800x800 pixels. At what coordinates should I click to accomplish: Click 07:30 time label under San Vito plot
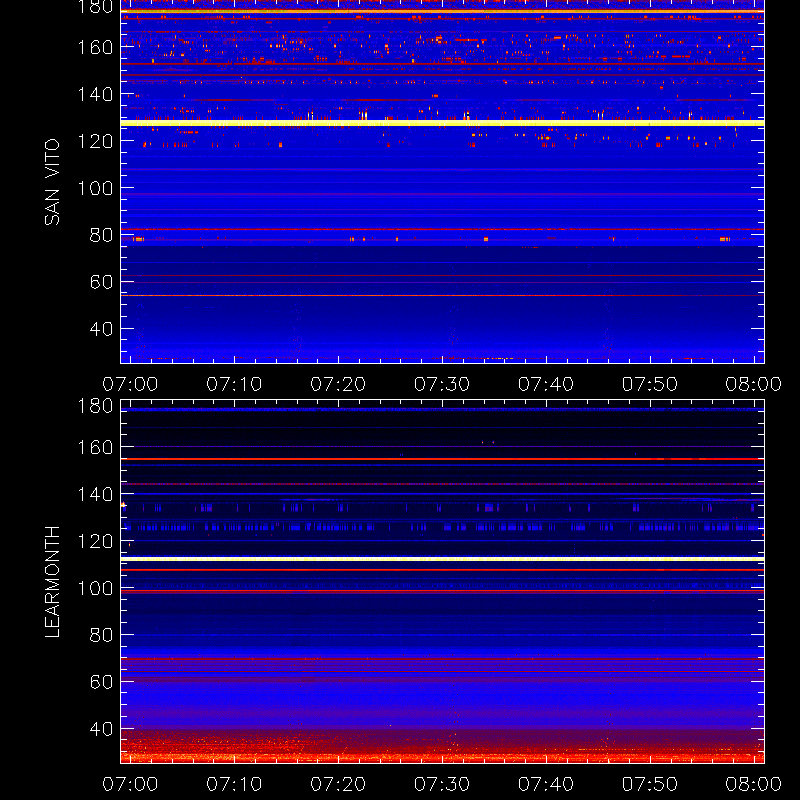(x=442, y=384)
